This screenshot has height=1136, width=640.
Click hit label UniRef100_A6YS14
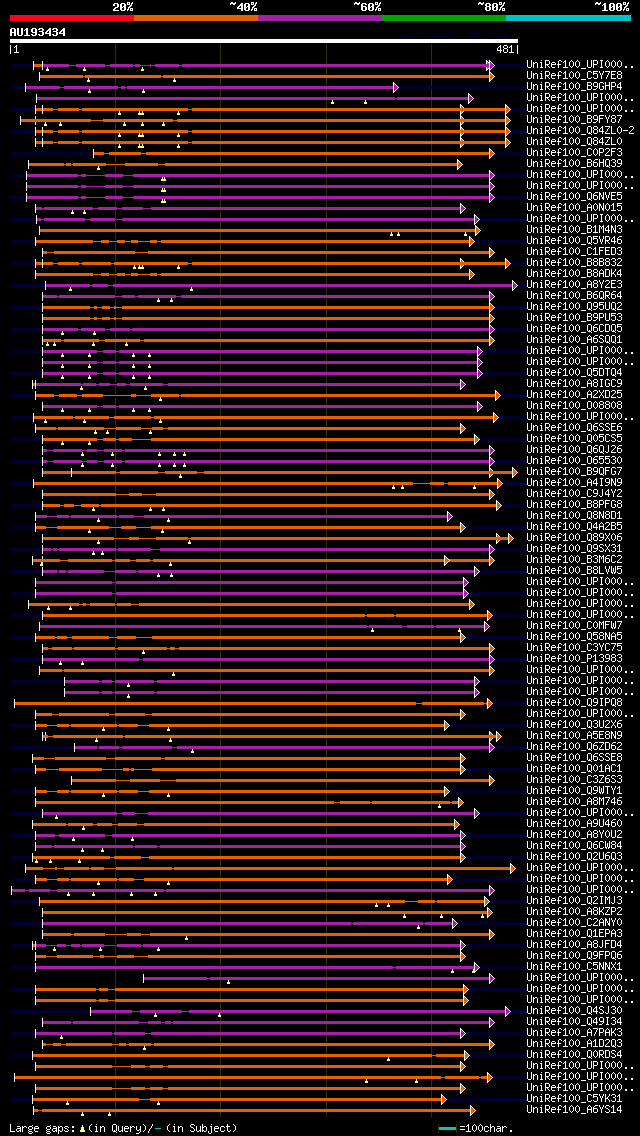(x=574, y=1110)
